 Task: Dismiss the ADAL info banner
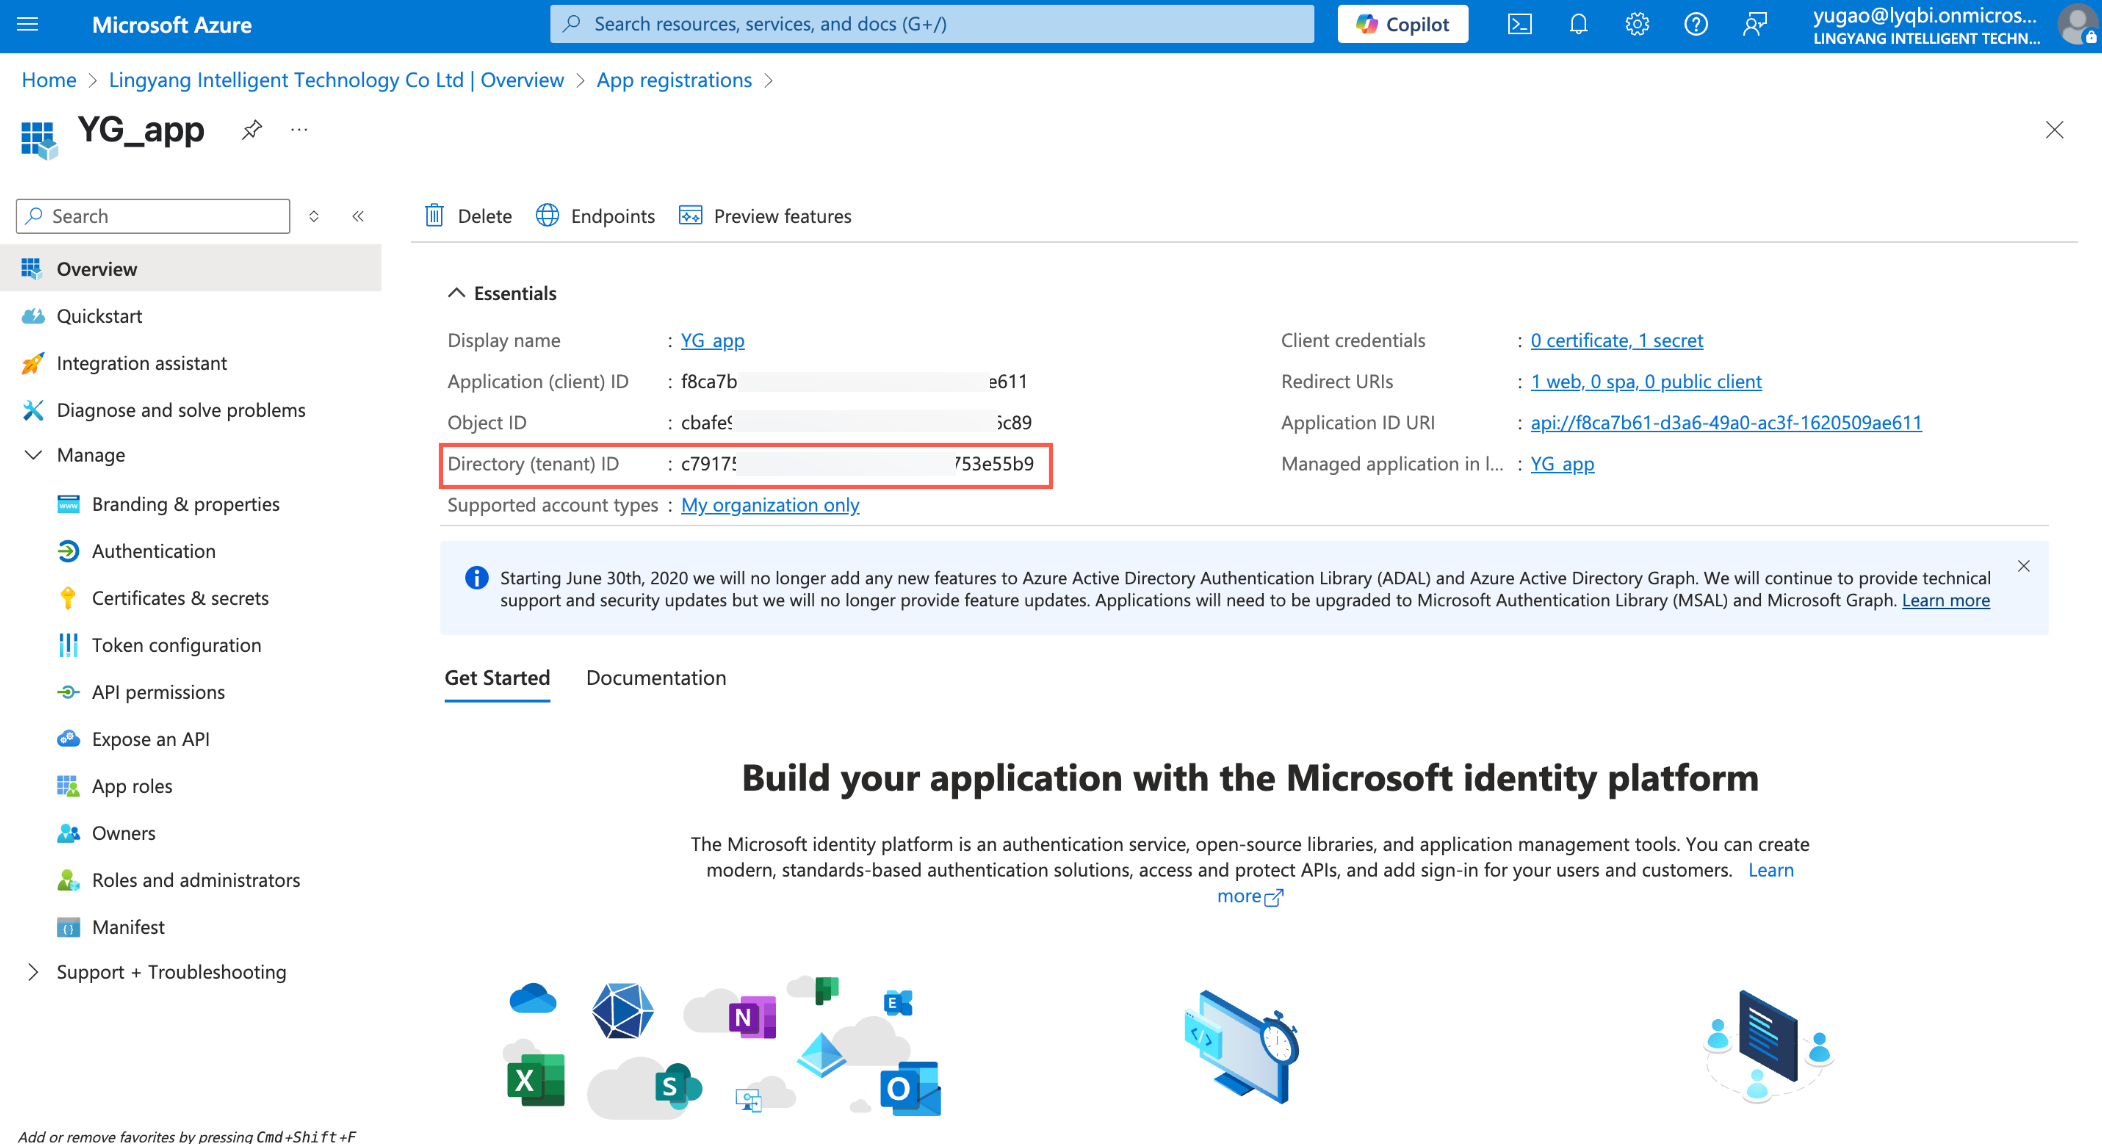pos(2023,566)
